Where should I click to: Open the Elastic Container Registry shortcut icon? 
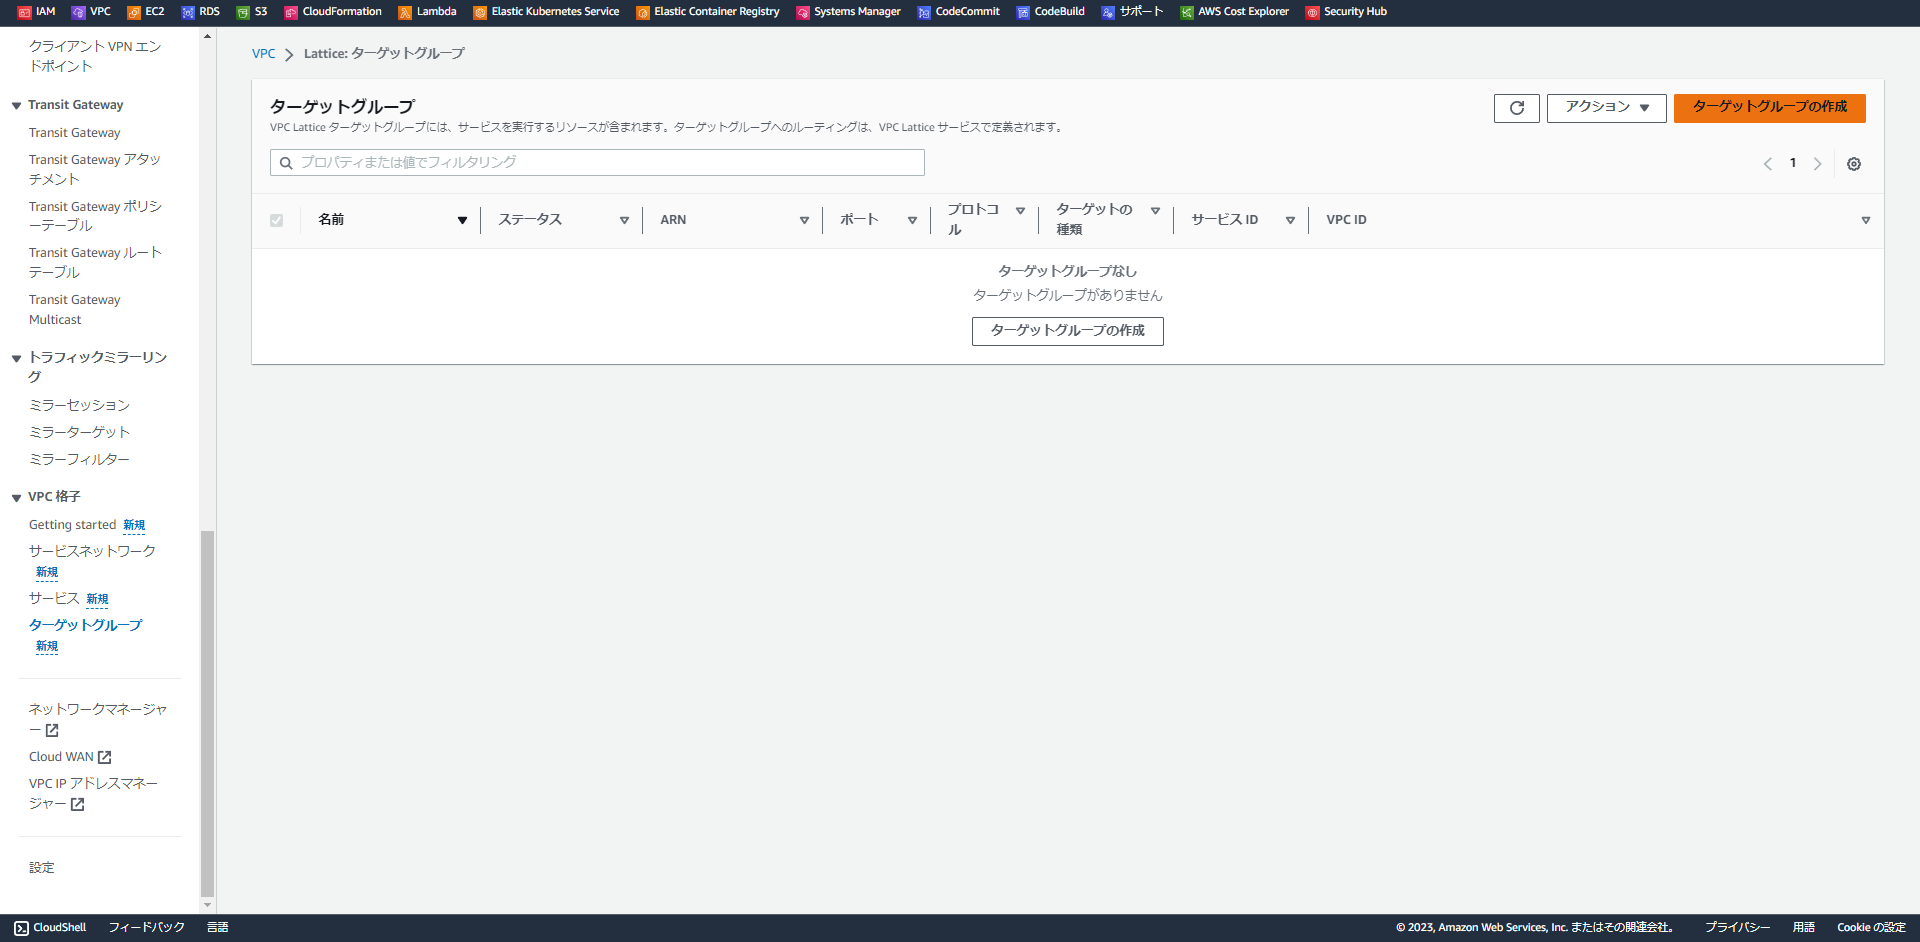tap(643, 12)
